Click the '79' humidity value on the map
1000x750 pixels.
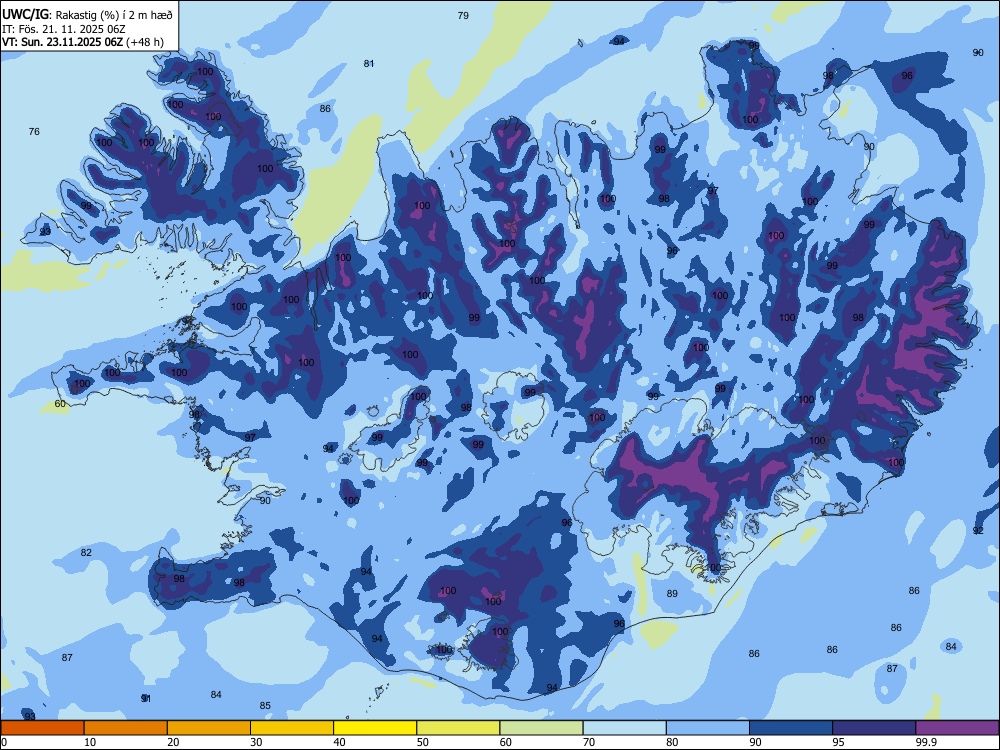click(464, 15)
